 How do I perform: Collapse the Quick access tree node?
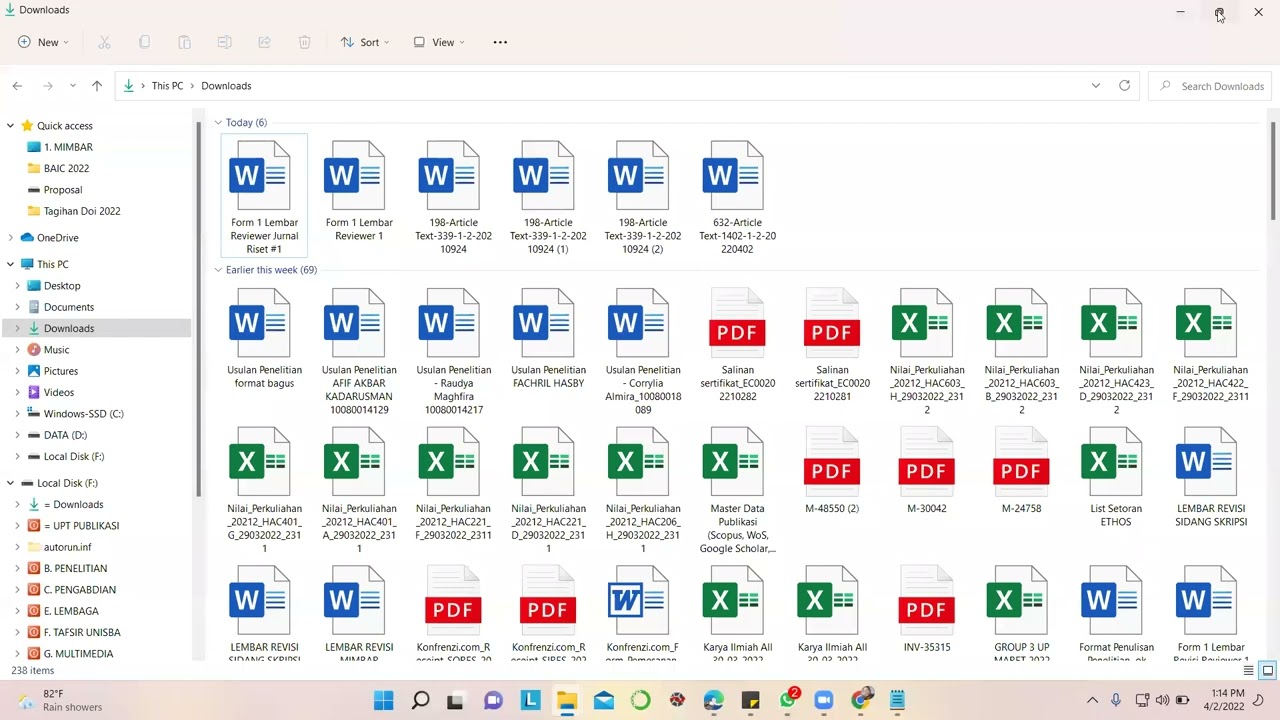click(x=10, y=126)
